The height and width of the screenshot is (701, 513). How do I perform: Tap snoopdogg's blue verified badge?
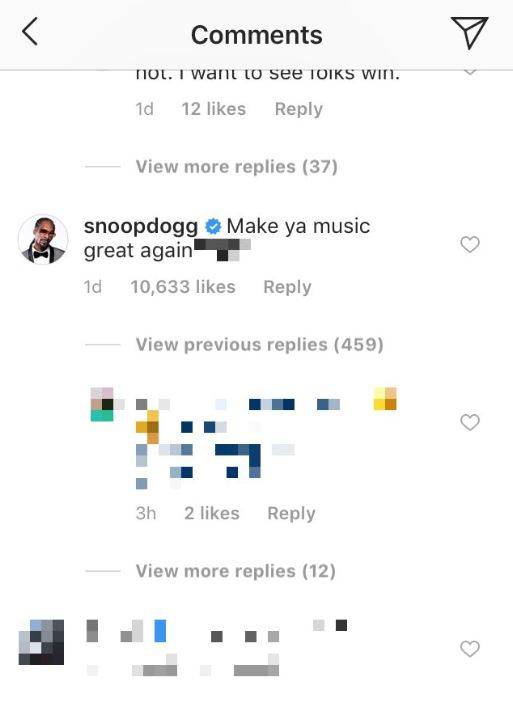coord(213,227)
